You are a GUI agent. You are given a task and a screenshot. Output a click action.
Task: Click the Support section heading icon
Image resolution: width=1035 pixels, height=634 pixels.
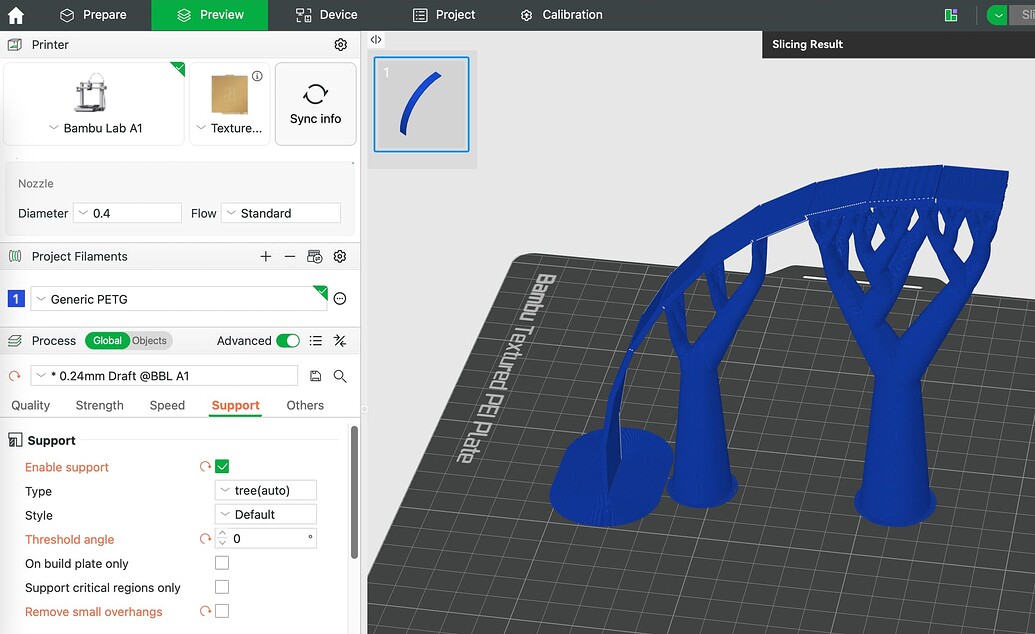15,440
